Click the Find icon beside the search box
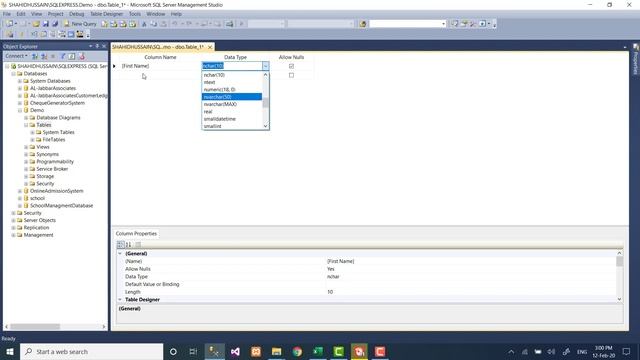Image resolution: width=640 pixels, height=360 pixels. pyautogui.click(x=362, y=24)
